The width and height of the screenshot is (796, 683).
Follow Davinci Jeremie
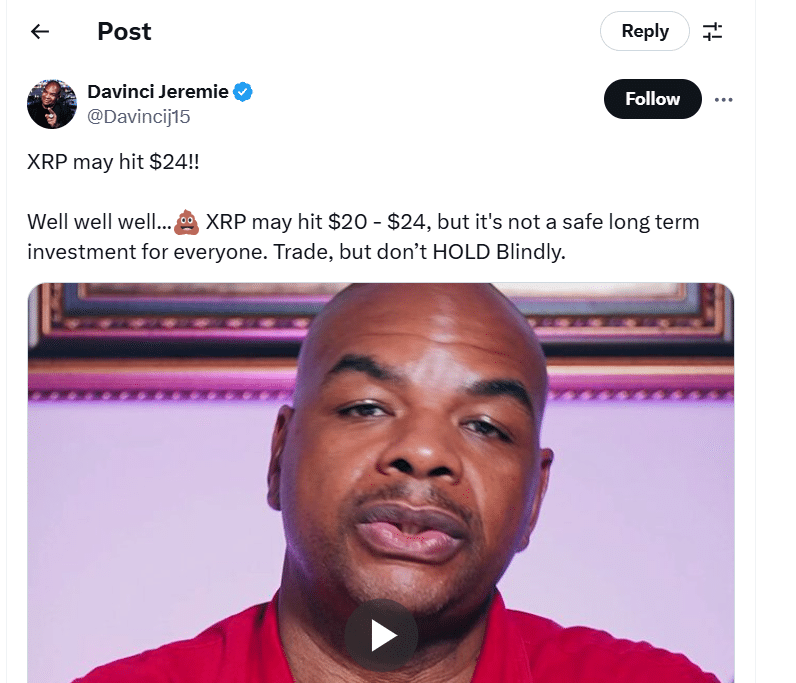(652, 99)
